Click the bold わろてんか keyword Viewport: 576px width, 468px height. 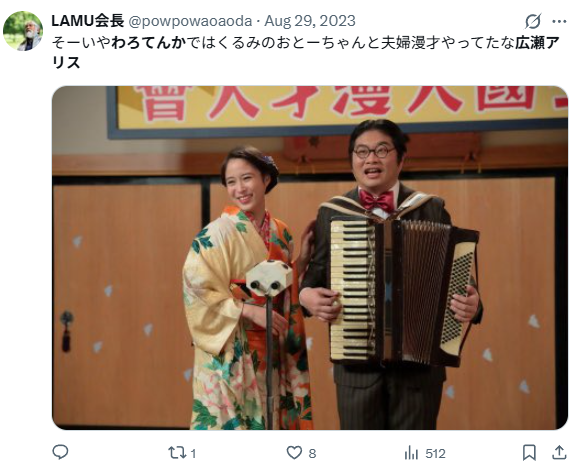coord(149,43)
